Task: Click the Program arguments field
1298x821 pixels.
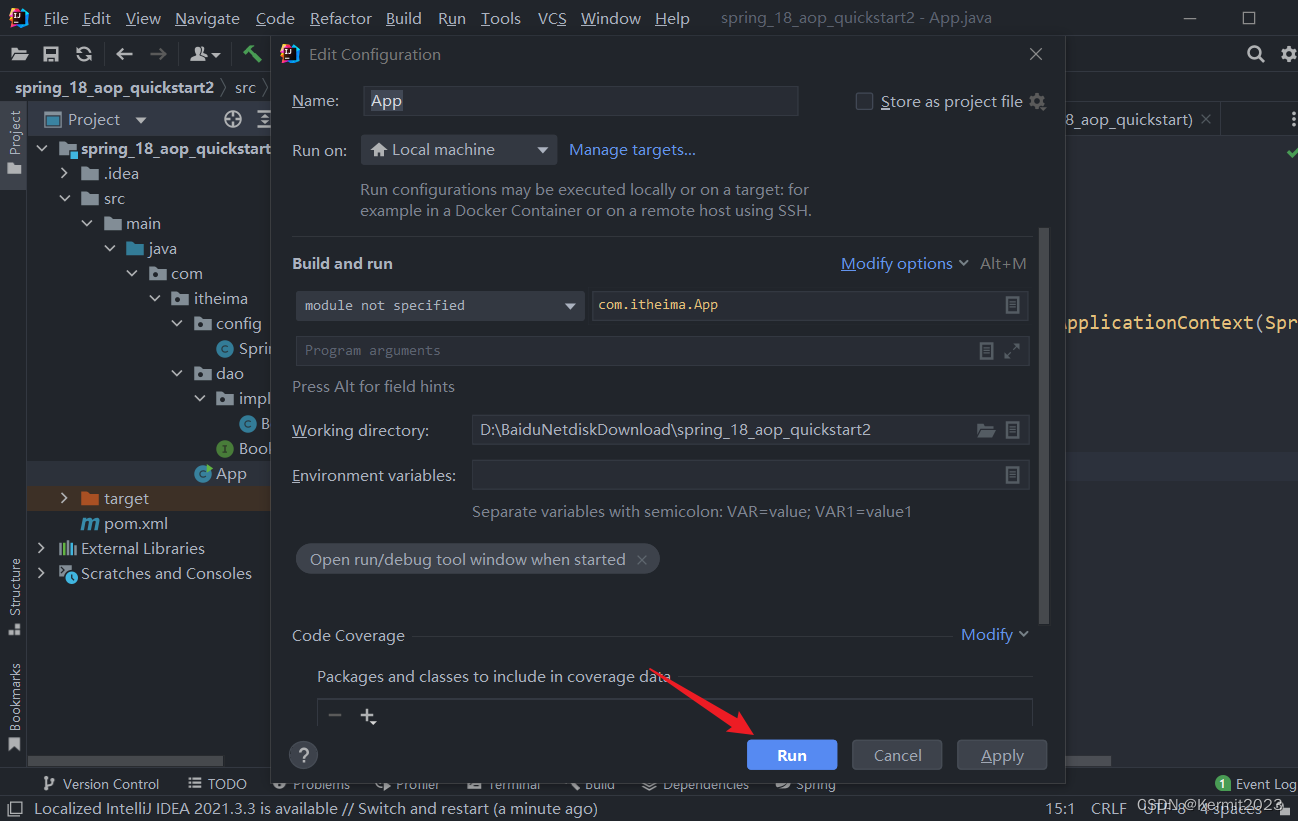Action: point(662,351)
